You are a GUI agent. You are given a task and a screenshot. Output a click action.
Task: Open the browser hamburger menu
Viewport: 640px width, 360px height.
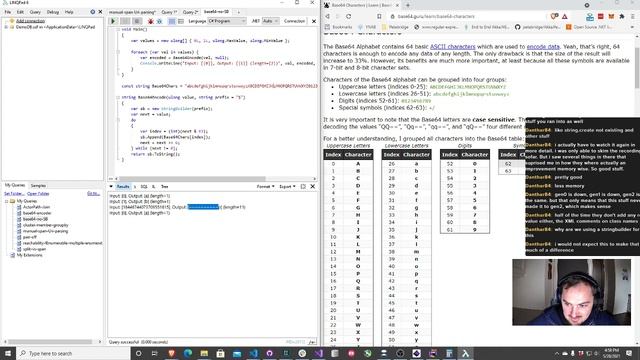(632, 16)
